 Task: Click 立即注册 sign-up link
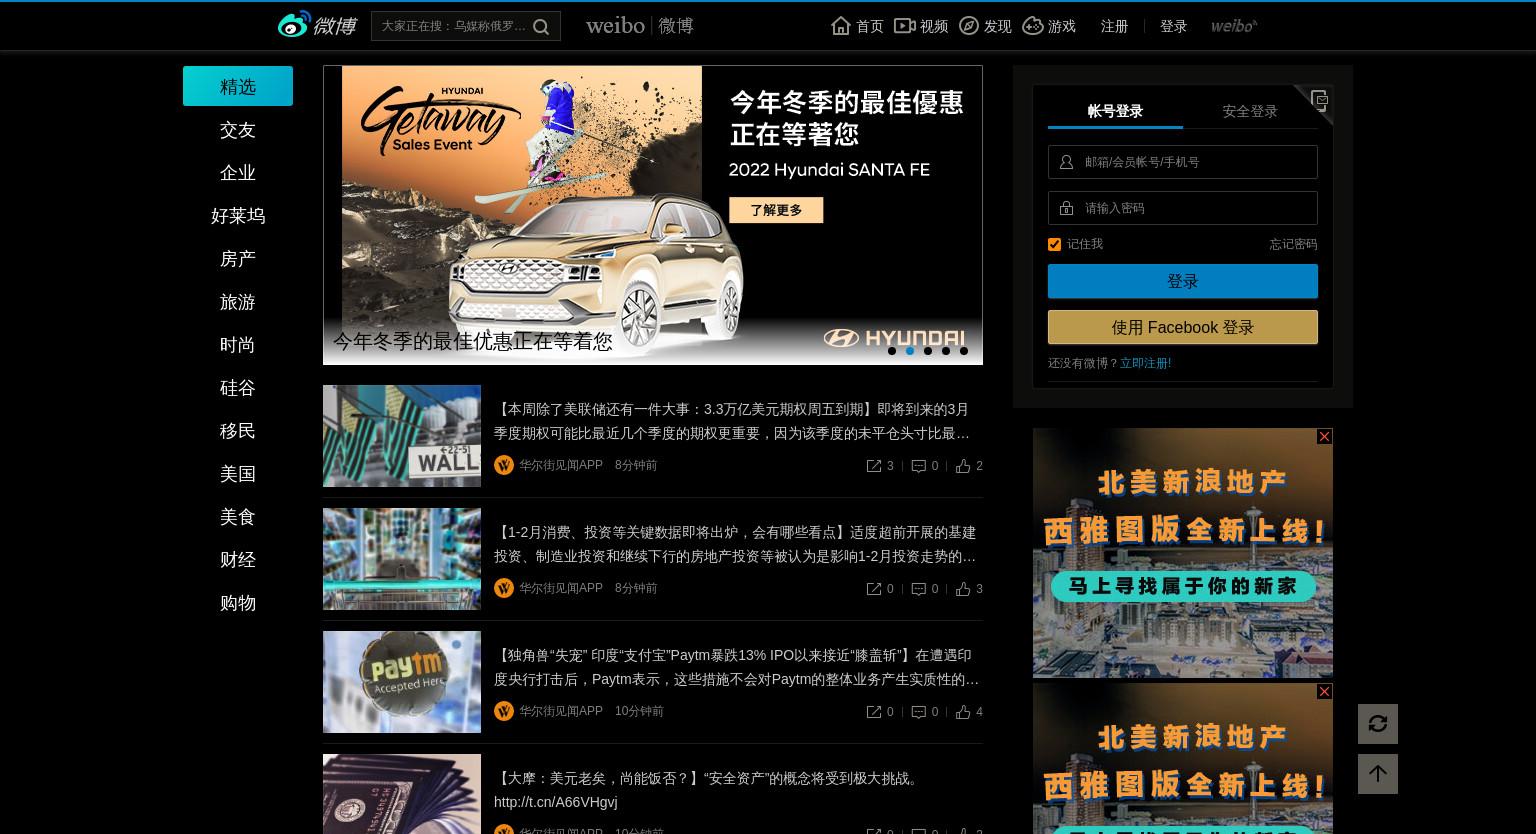point(1145,363)
